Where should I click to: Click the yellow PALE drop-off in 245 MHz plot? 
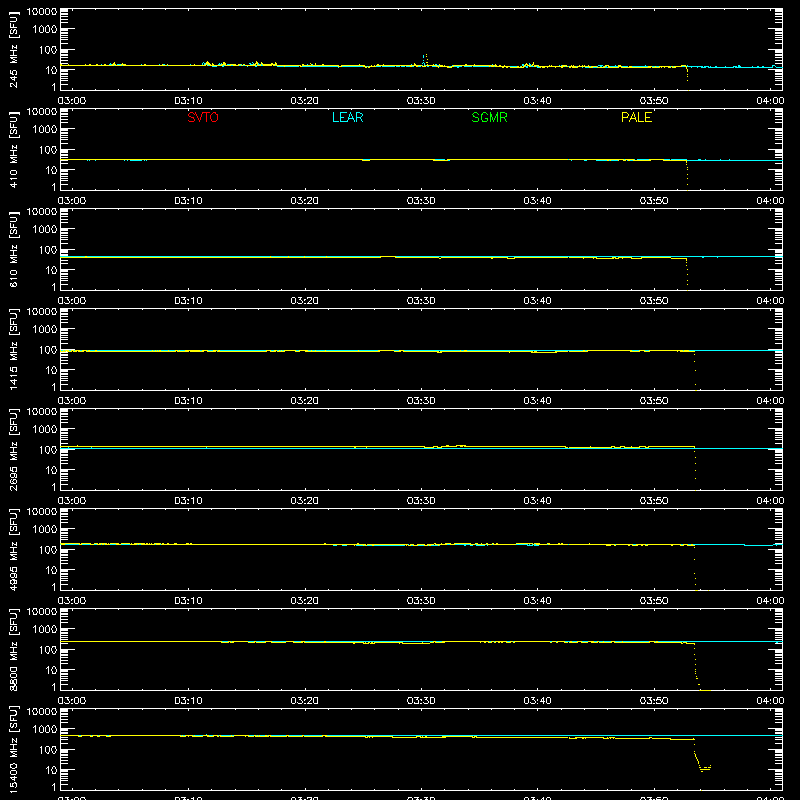coord(687,78)
